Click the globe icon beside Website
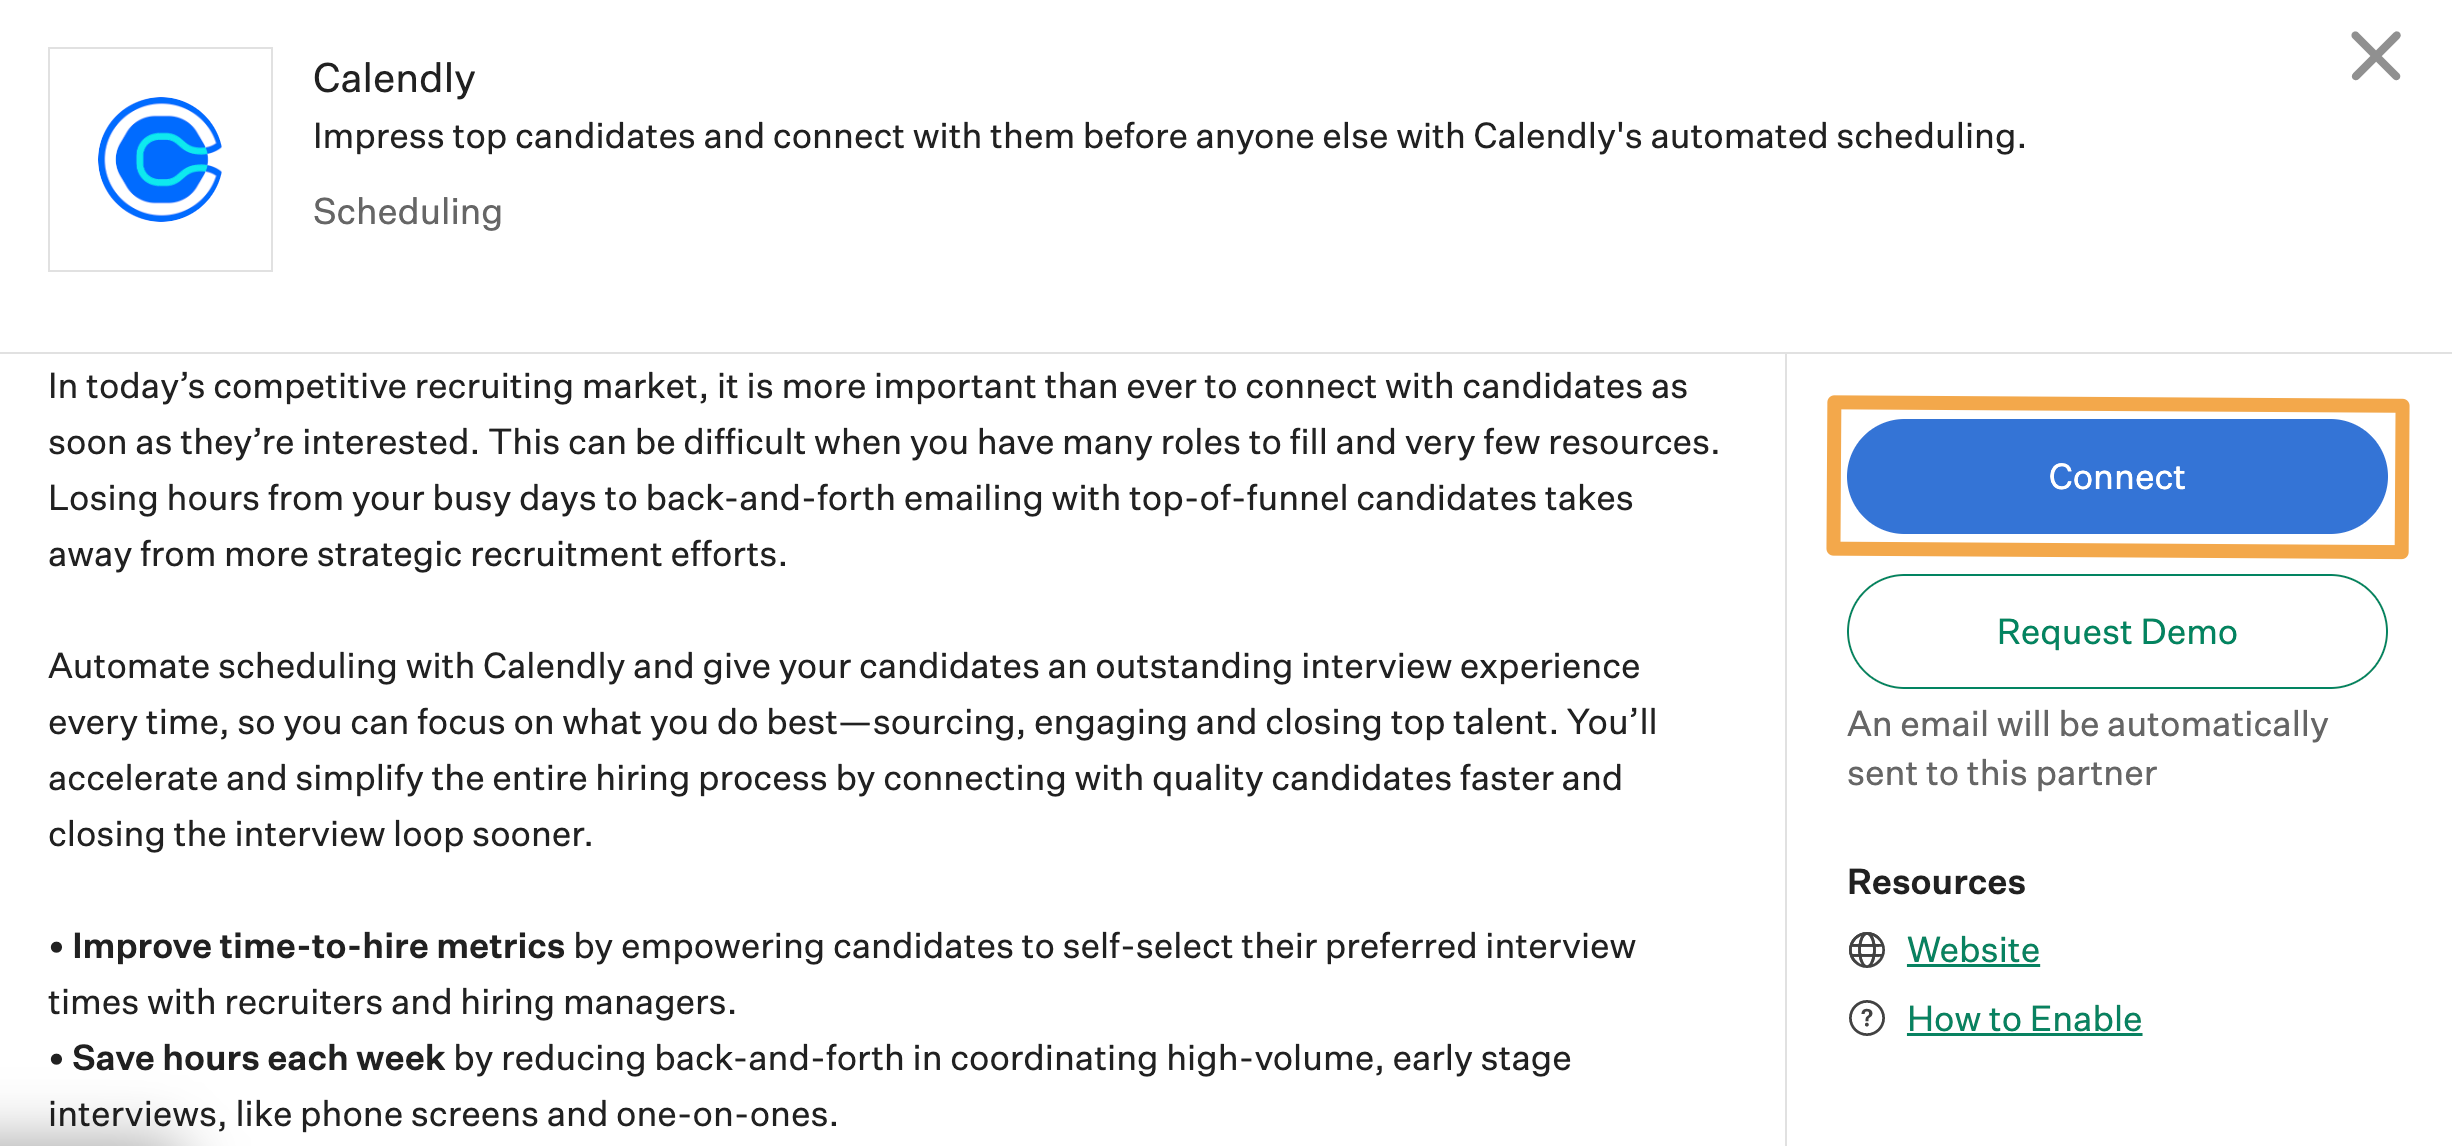 click(1866, 949)
